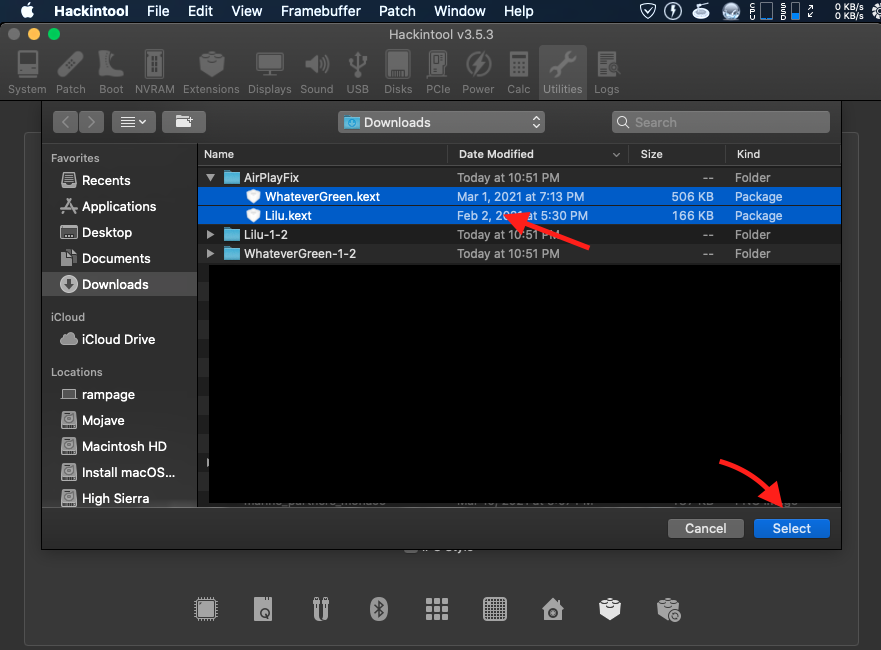The height and width of the screenshot is (650, 881).
Task: Open Macintosh HD in the sidebar
Action: [x=119, y=446]
